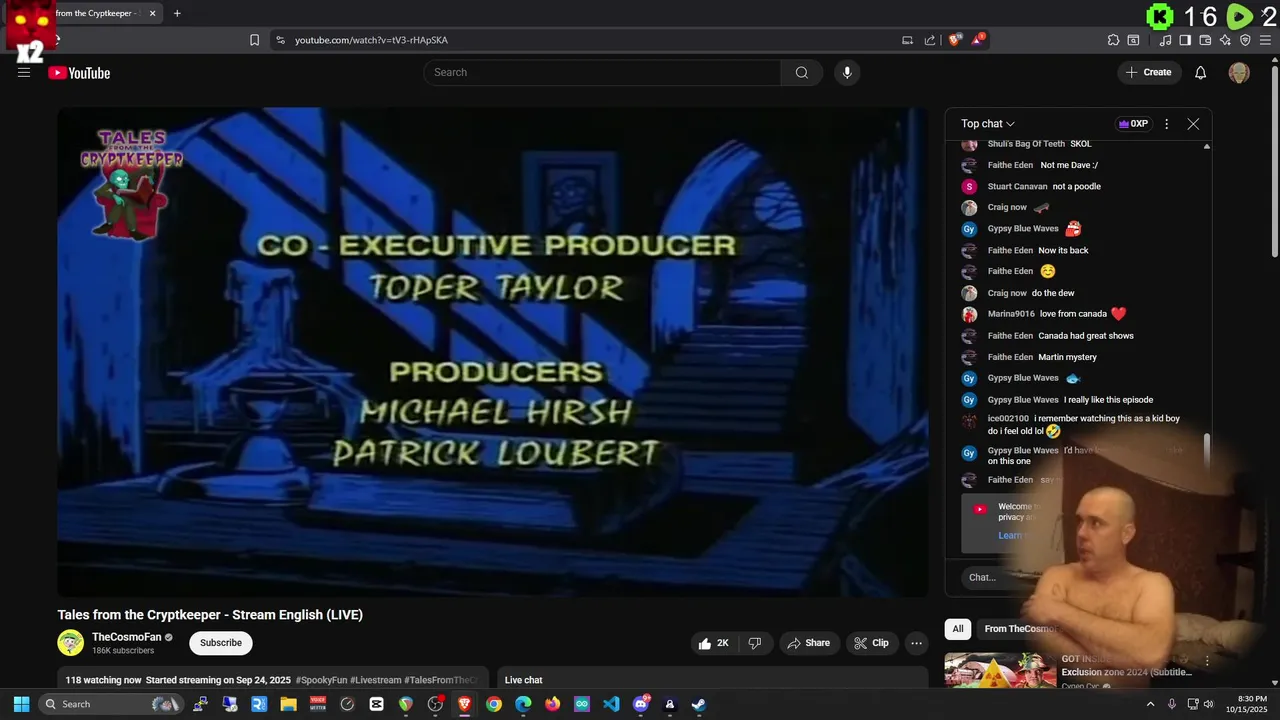Open Brave Shields lion icon
Screen dimensions: 1280x720
click(x=955, y=40)
